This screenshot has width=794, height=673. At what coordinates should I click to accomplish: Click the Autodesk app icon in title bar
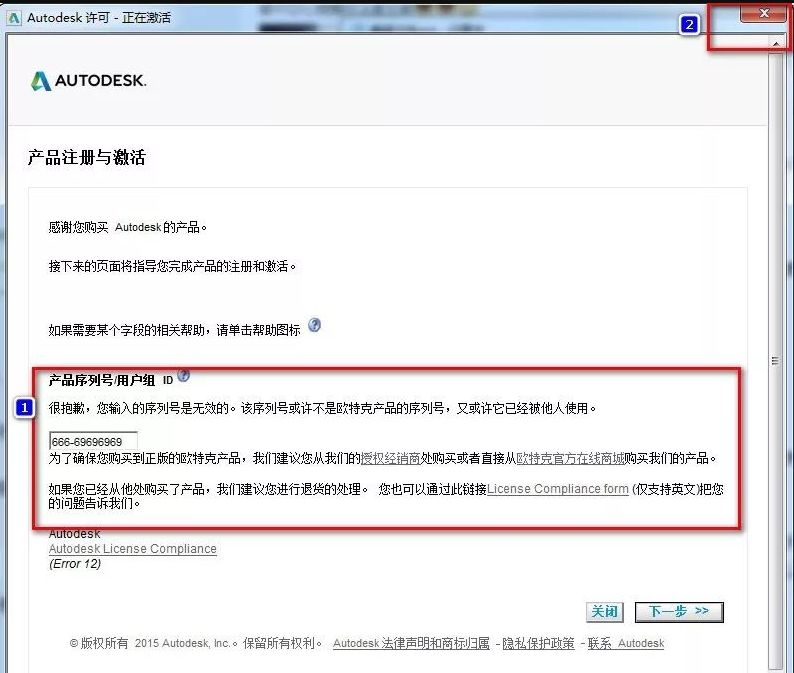(x=14, y=18)
